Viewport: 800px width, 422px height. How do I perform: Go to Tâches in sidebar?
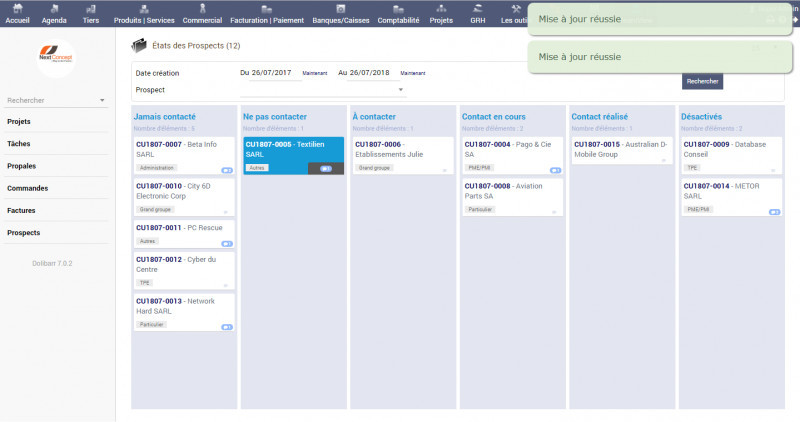pos(18,144)
